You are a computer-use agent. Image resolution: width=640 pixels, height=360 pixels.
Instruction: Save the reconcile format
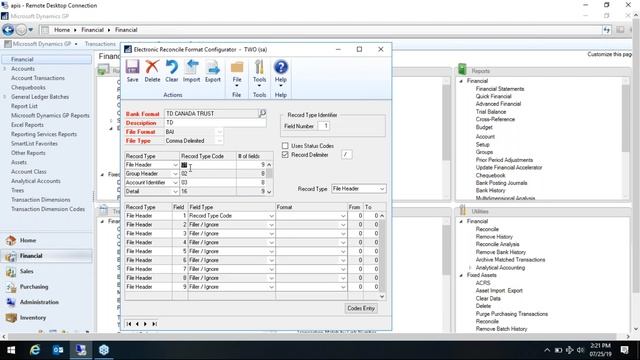coord(132,71)
